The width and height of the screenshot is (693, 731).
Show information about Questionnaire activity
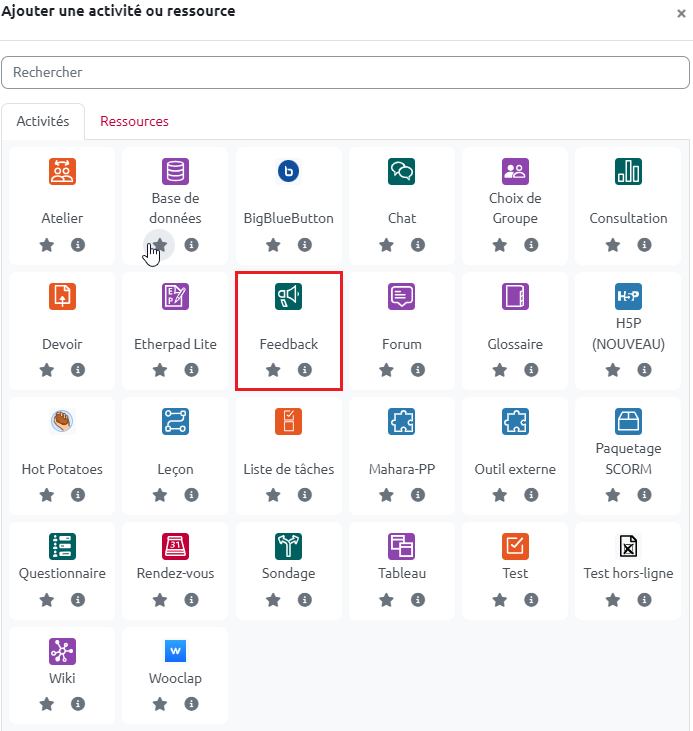point(78,600)
